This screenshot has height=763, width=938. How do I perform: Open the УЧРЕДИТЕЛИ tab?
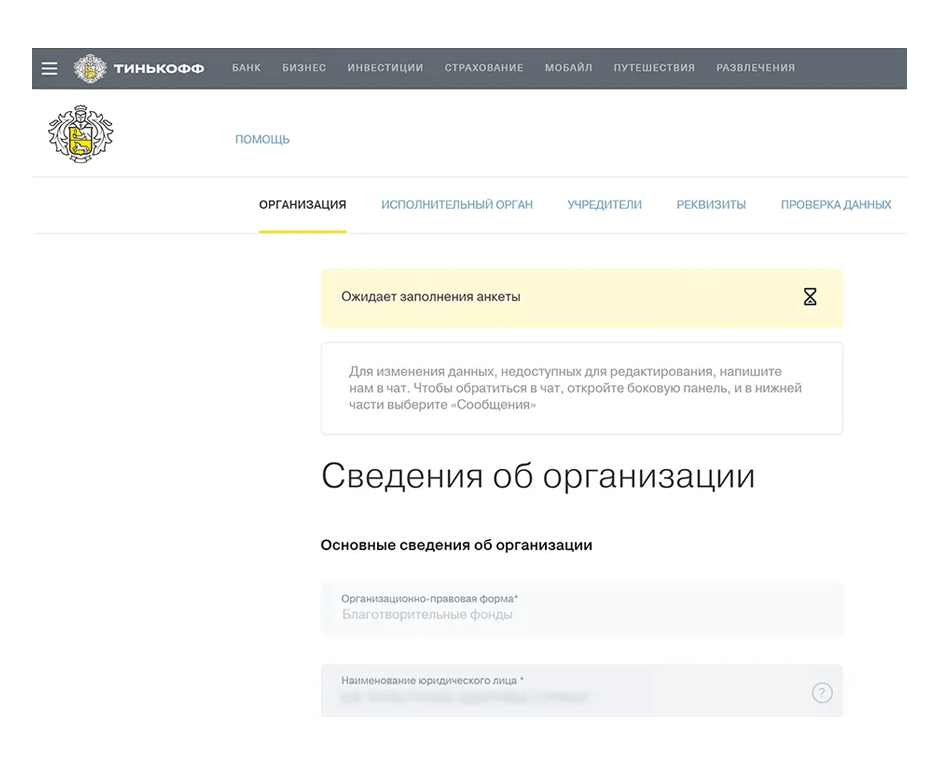(x=604, y=204)
